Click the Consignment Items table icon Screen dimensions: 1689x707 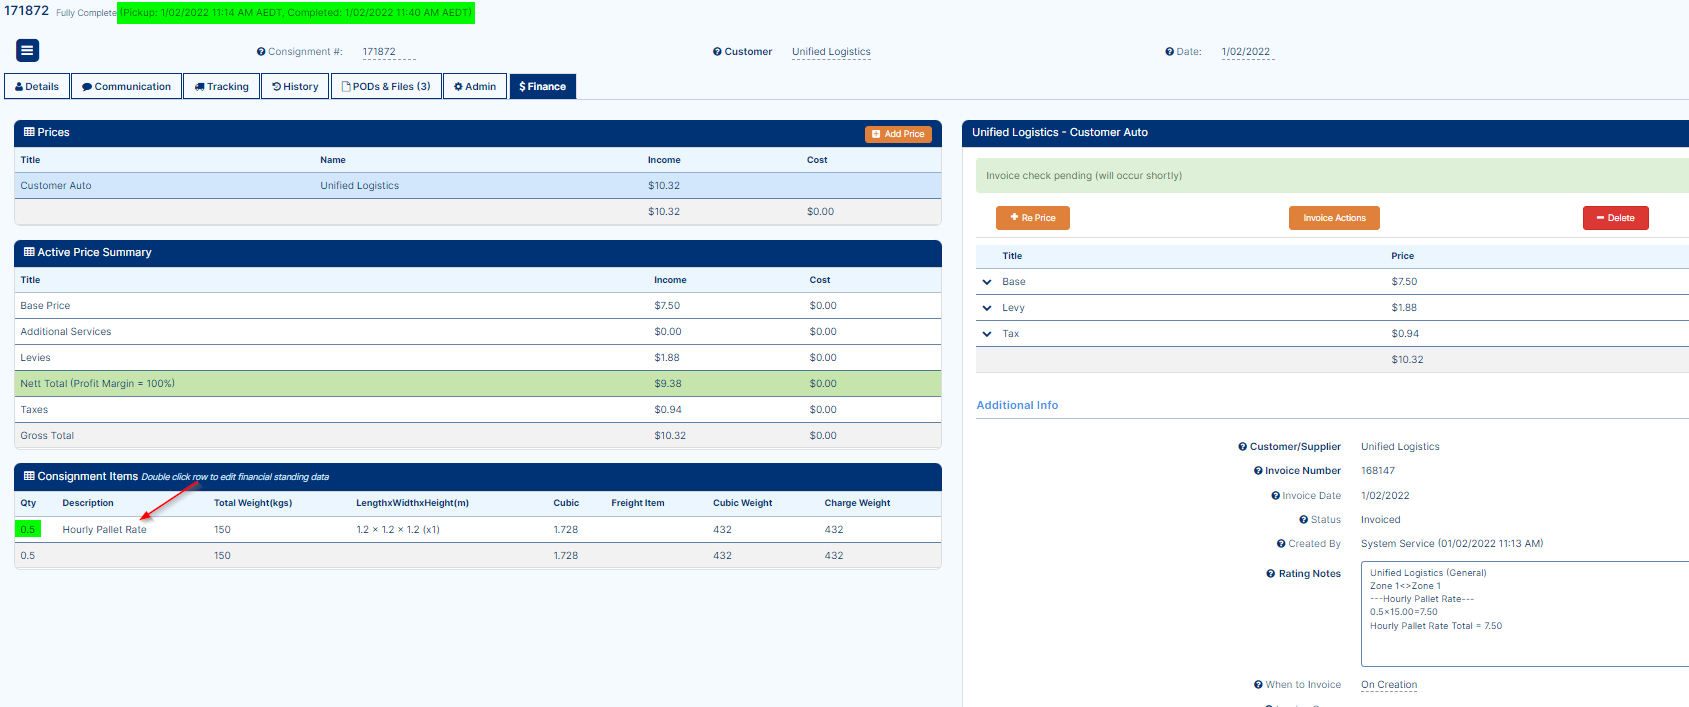[x=29, y=476]
